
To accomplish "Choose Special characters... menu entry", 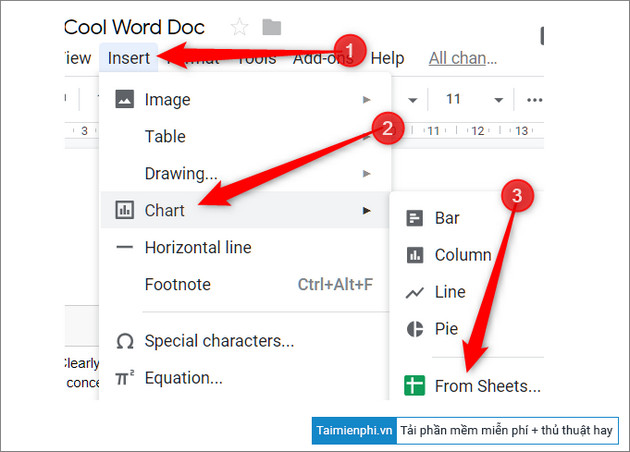I will click(x=245, y=341).
